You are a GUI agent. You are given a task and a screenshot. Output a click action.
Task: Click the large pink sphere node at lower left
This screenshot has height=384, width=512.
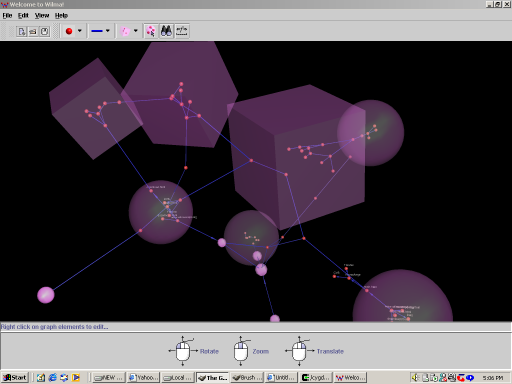pyautogui.click(x=46, y=295)
